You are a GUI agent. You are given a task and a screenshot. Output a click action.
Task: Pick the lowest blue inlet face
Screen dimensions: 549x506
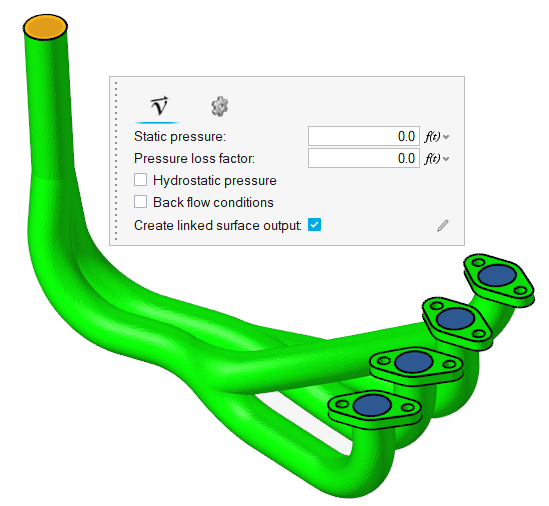coord(372,405)
